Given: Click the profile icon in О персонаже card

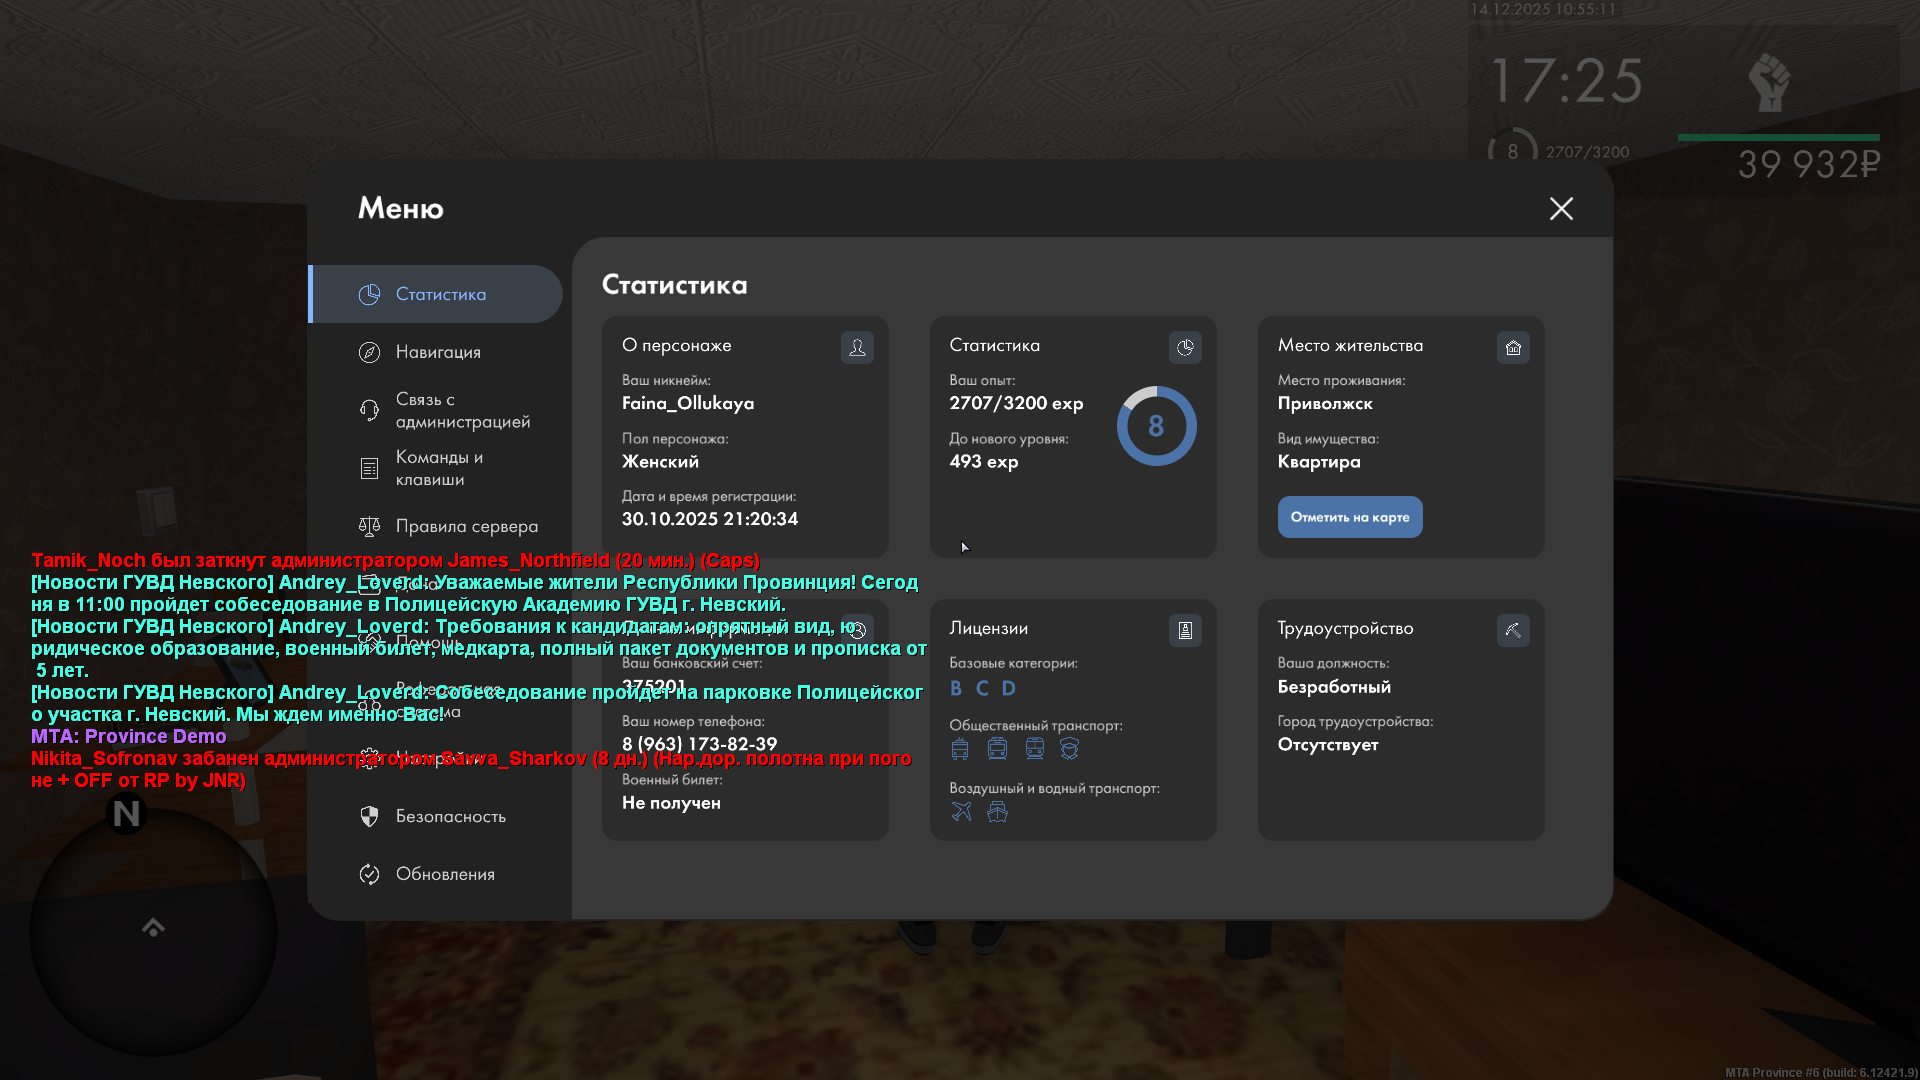Looking at the screenshot, I should point(857,347).
